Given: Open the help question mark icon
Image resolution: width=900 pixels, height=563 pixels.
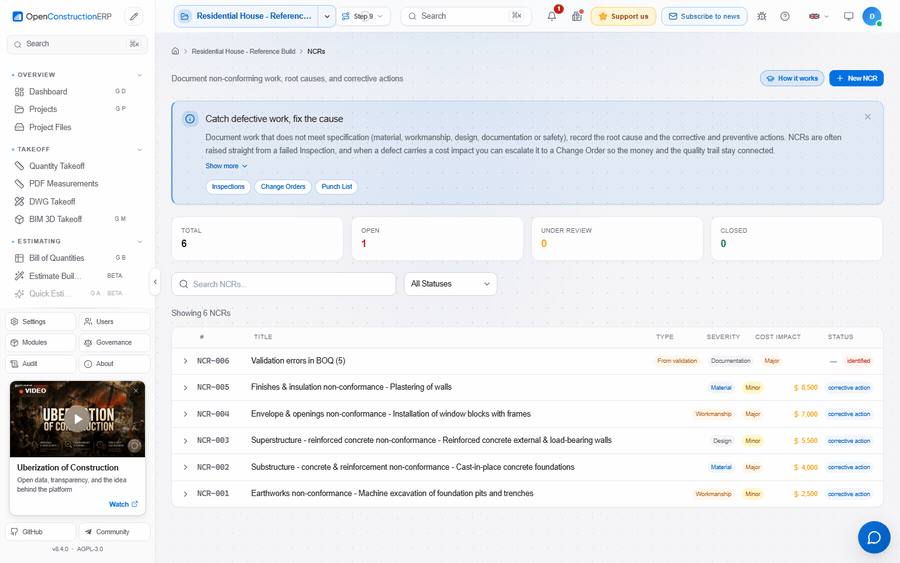Looking at the screenshot, I should point(785,16).
